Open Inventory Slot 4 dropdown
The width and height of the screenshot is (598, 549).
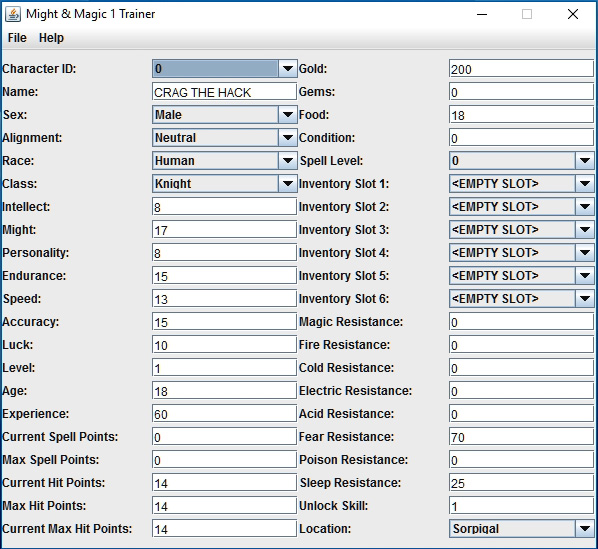click(x=521, y=252)
